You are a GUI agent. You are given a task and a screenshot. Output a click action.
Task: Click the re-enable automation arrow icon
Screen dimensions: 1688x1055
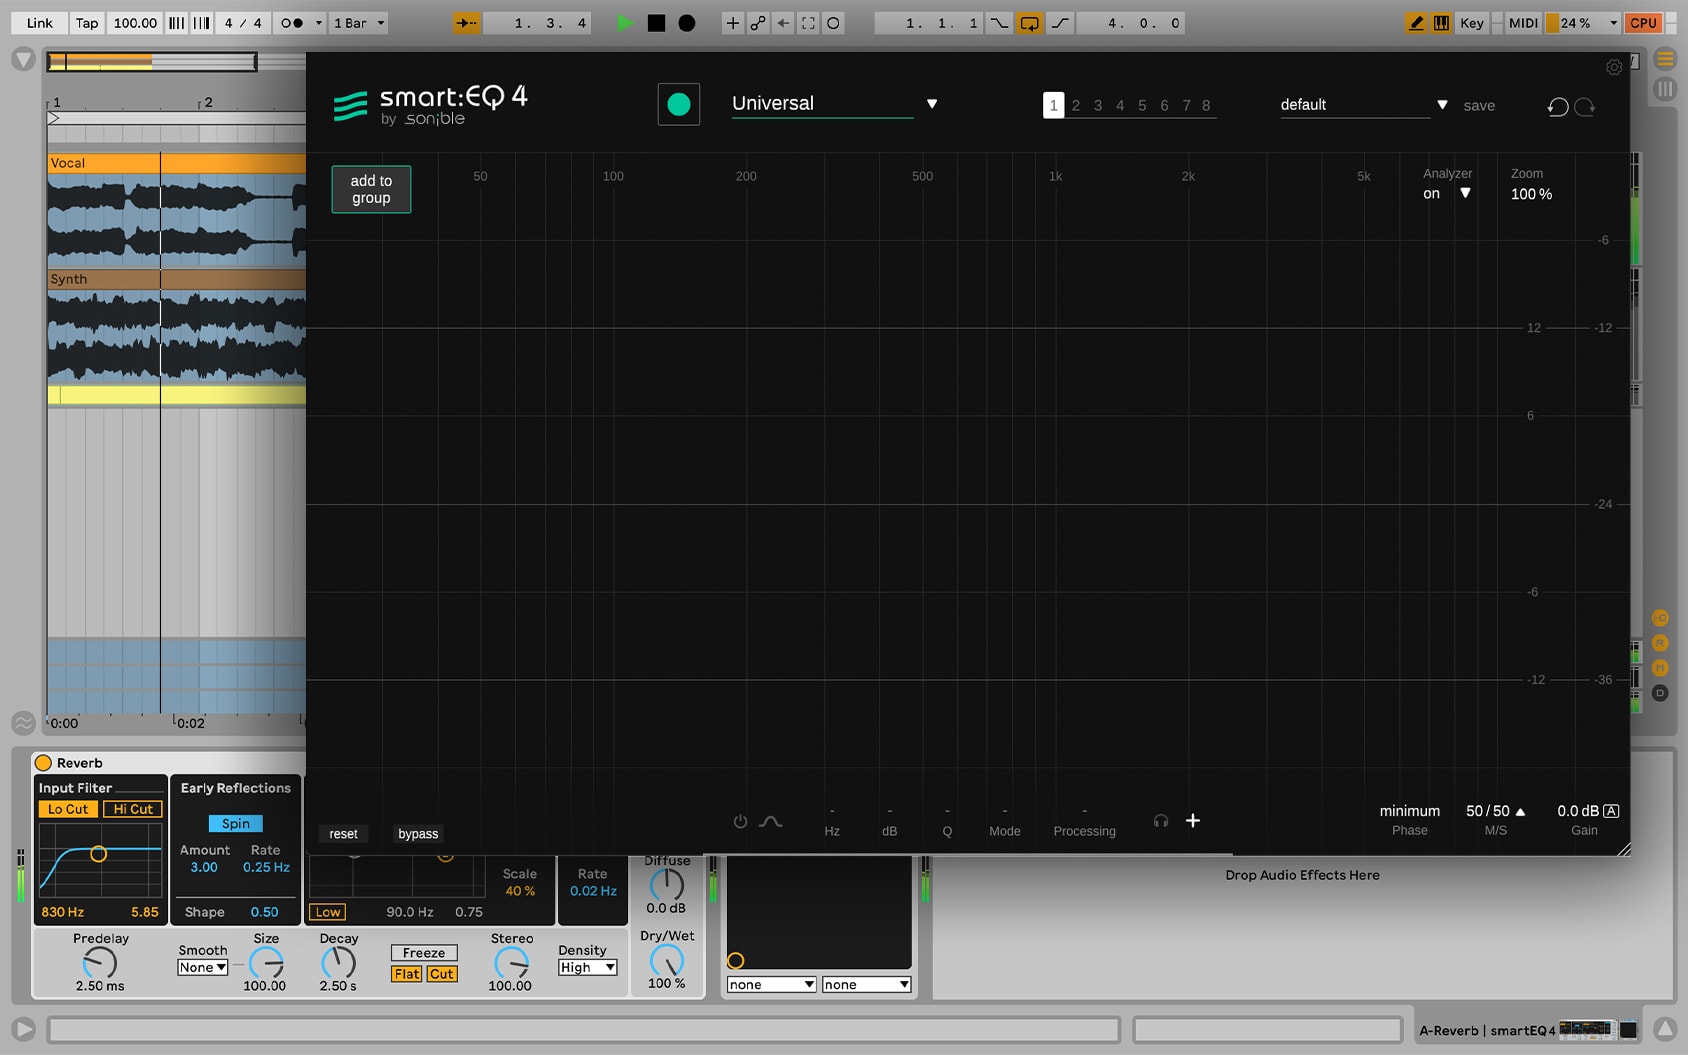[783, 23]
